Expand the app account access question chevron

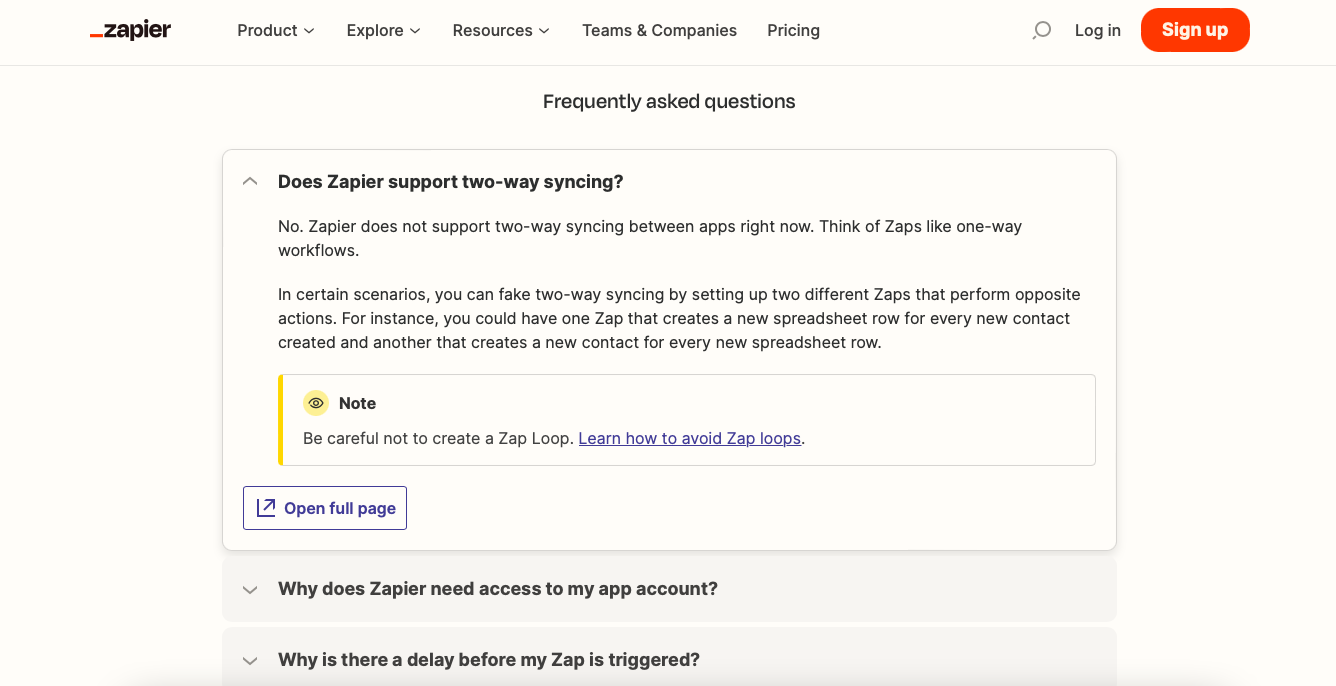pos(250,589)
